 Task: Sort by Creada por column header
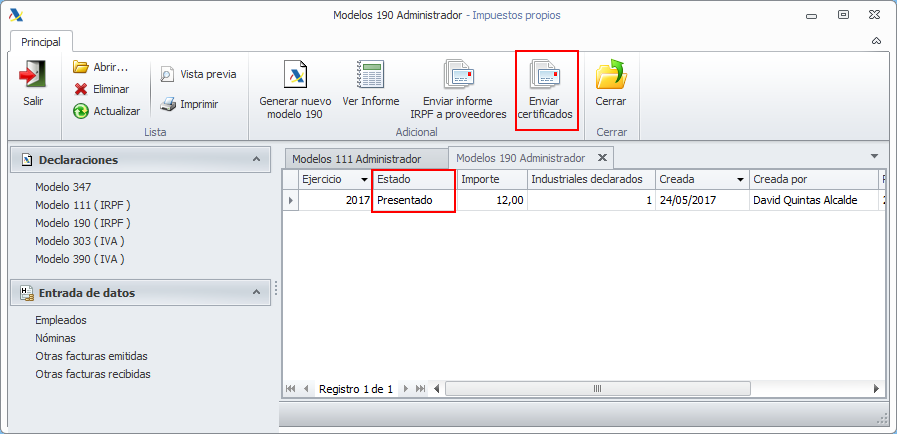coord(813,180)
